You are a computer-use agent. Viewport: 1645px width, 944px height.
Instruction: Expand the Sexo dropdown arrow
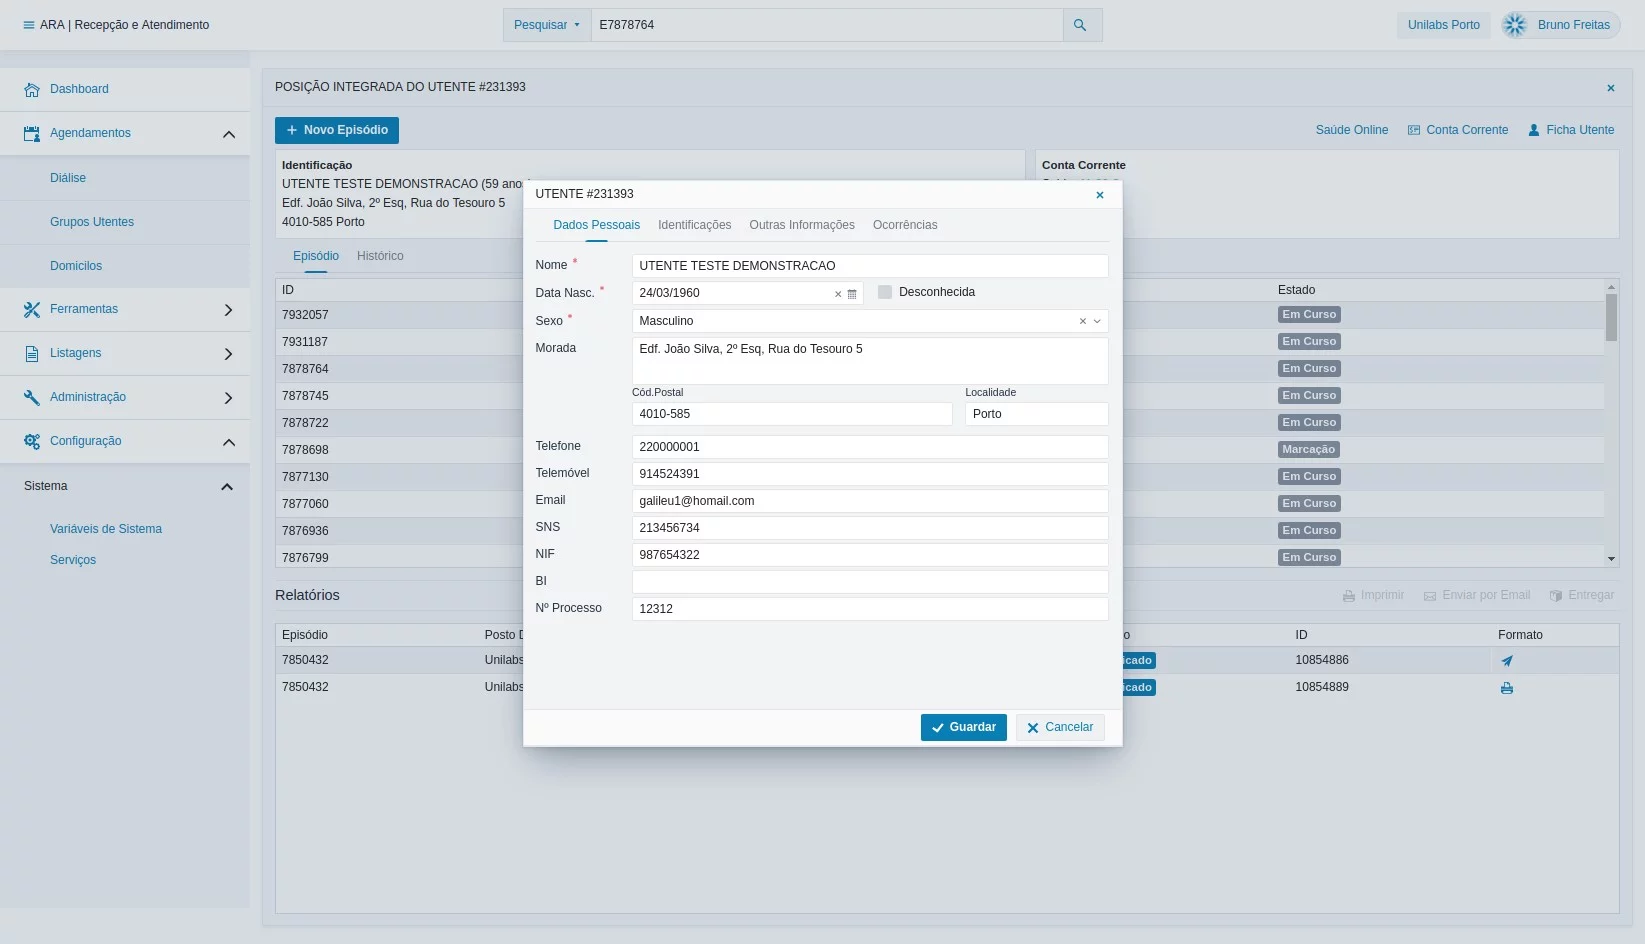[1097, 321]
